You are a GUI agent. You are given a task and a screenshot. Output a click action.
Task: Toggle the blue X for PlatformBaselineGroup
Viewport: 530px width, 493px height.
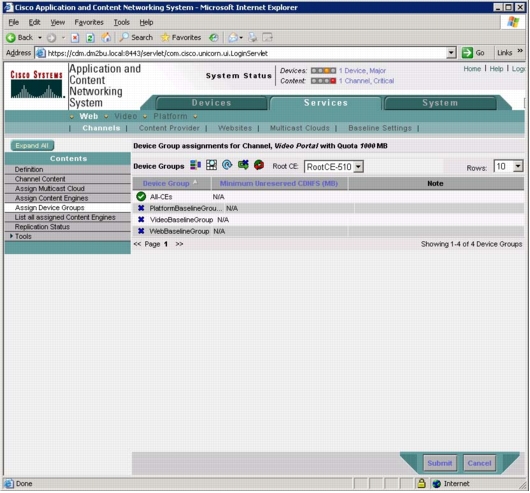coord(141,208)
